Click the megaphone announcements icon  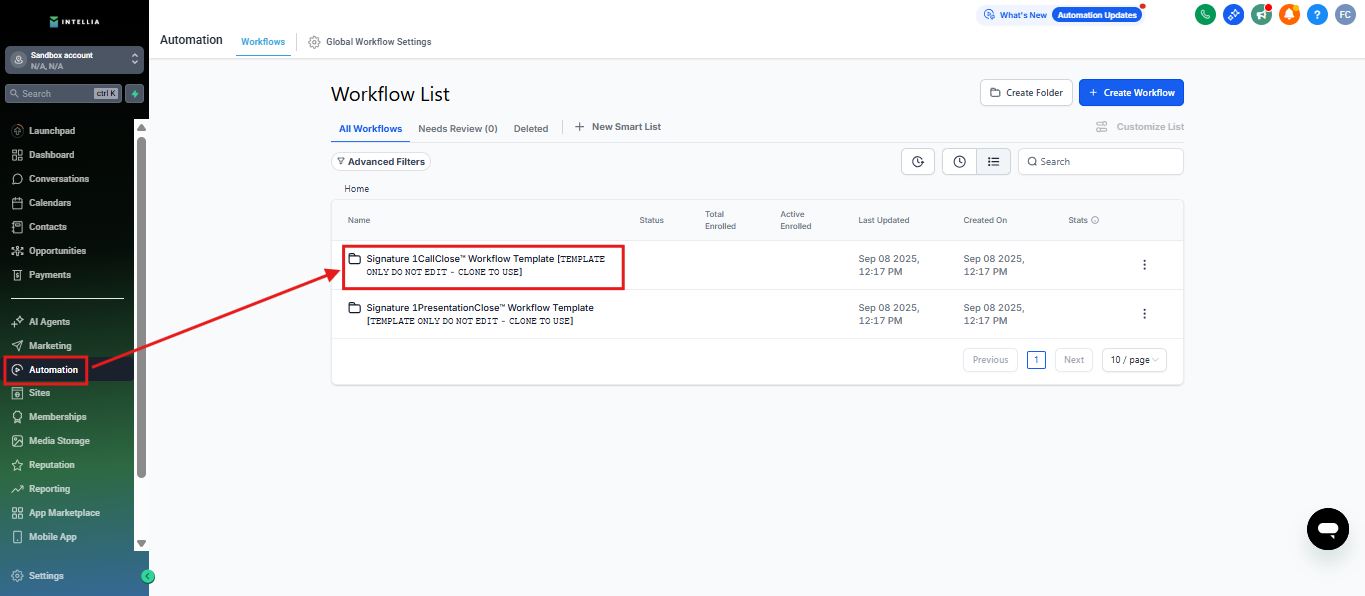point(1261,15)
